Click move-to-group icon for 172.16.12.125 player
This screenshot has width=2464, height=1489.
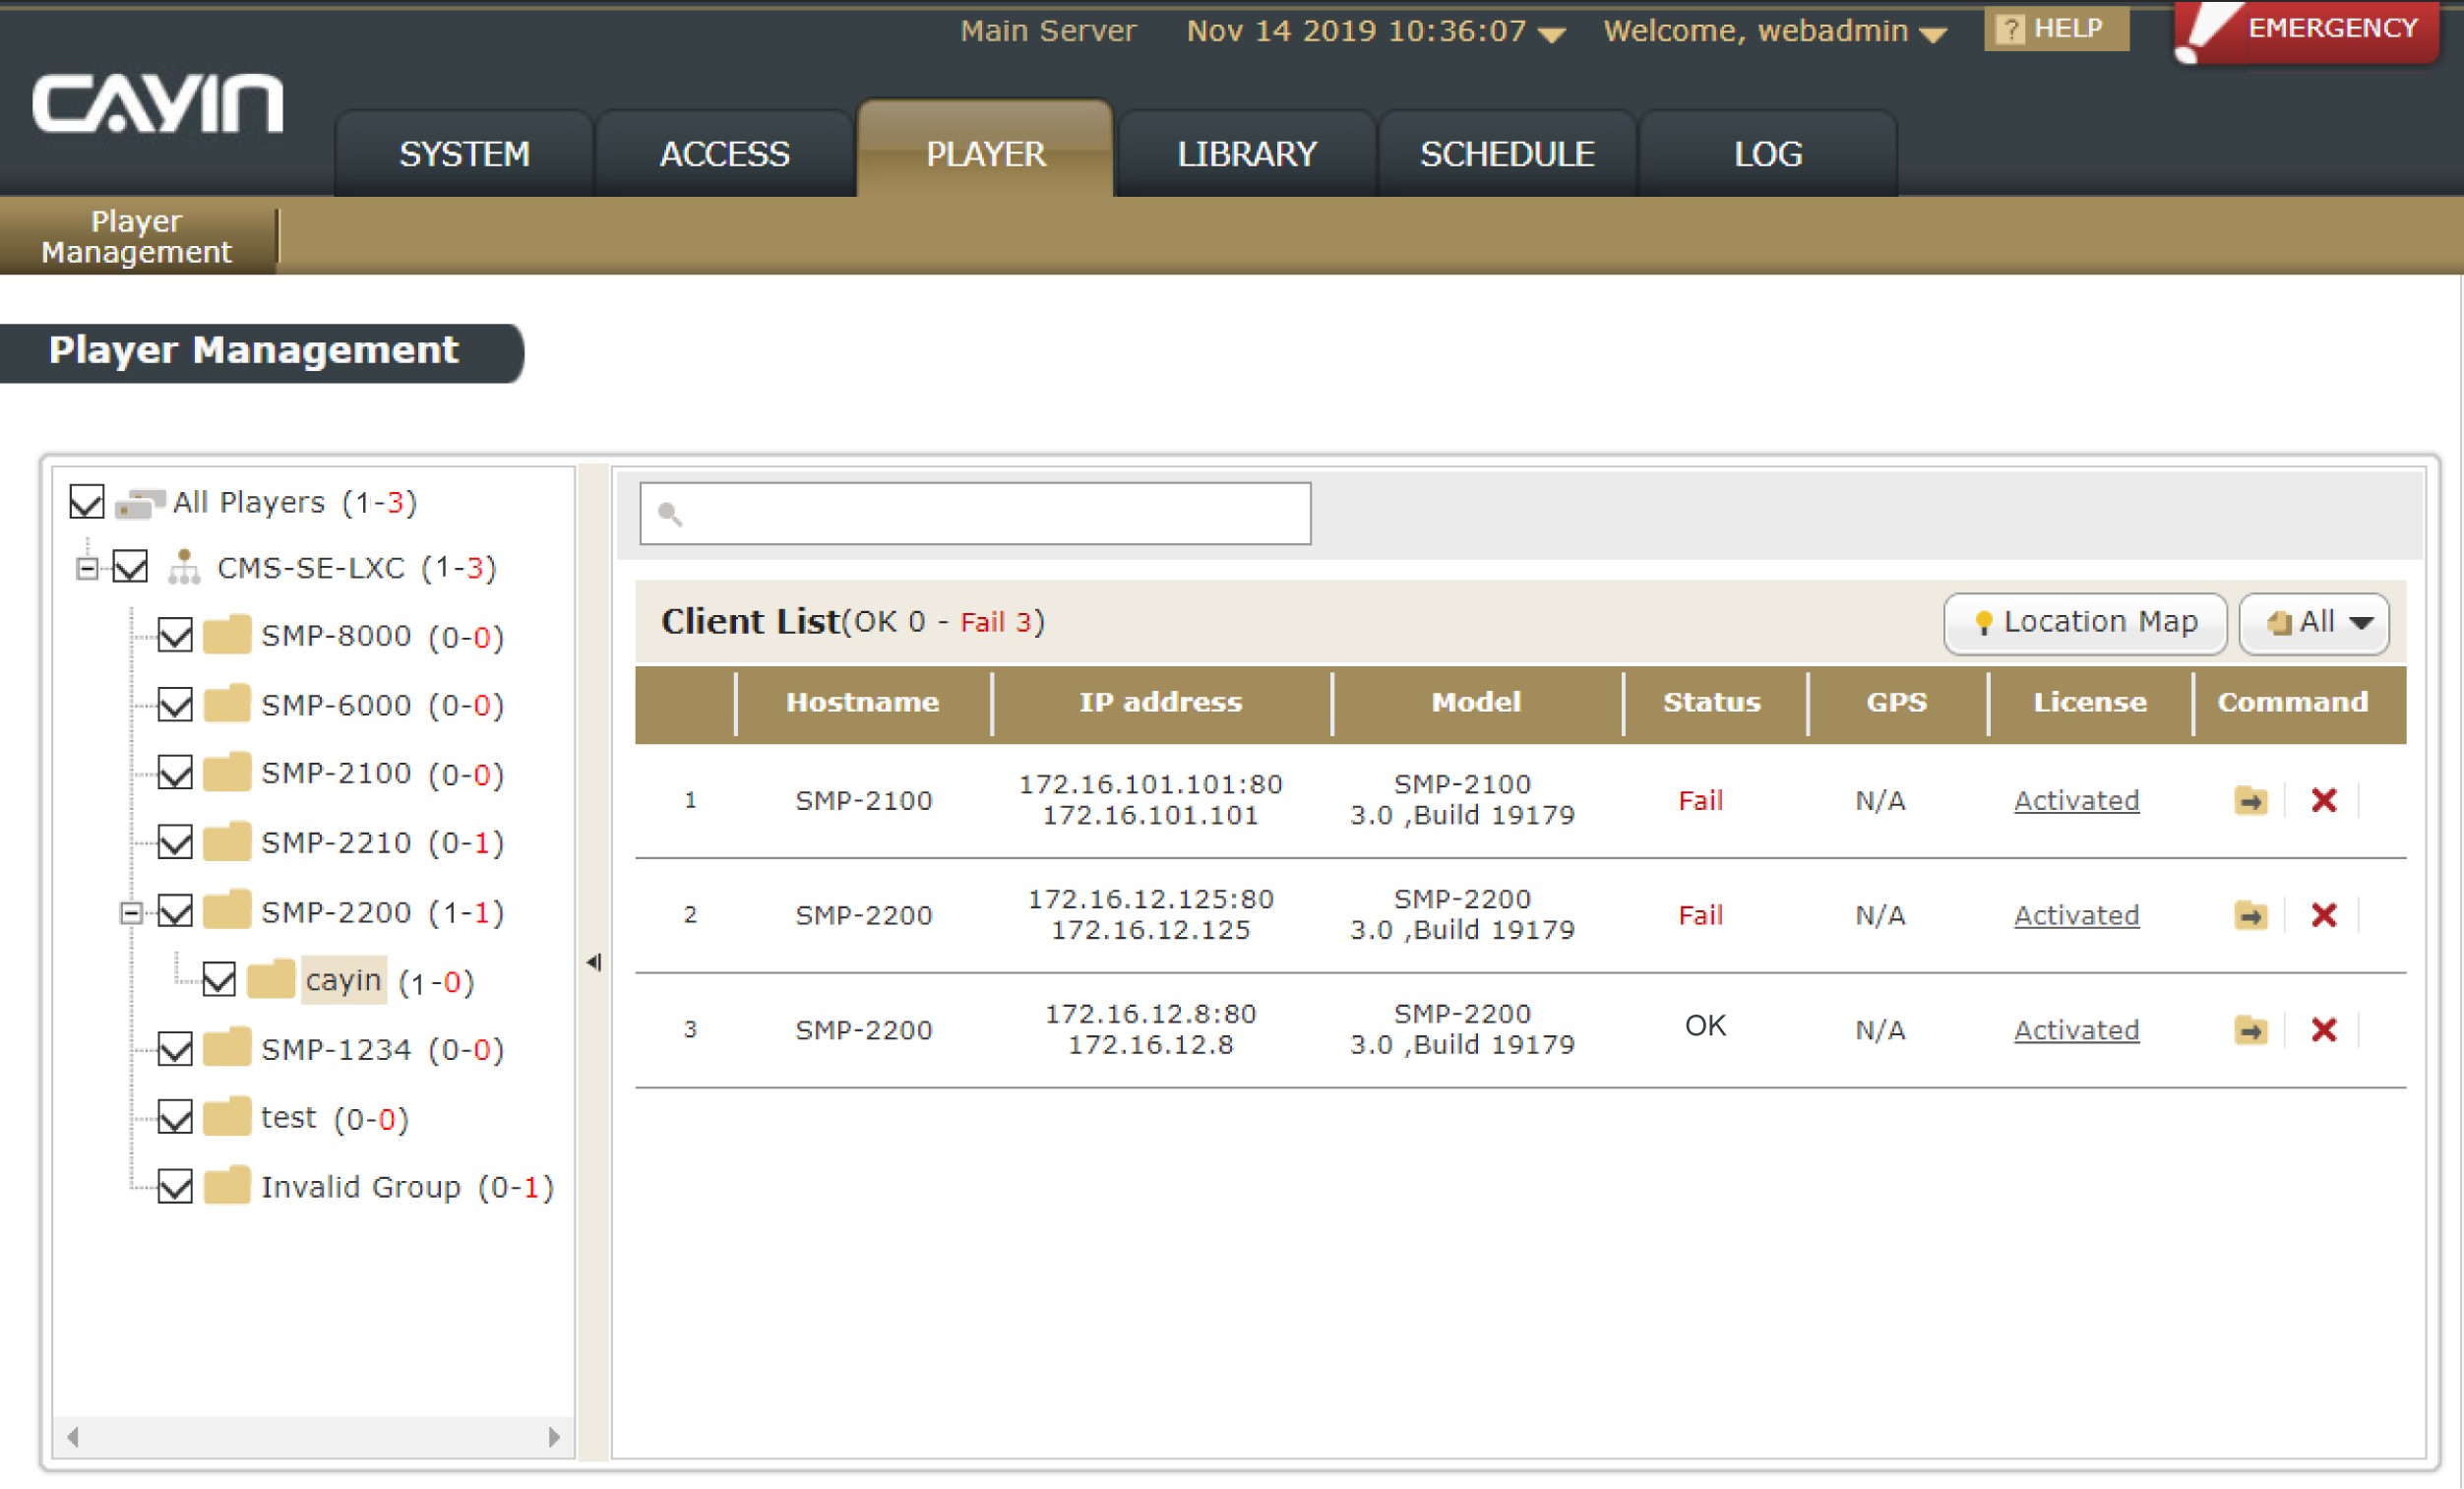coord(2251,916)
